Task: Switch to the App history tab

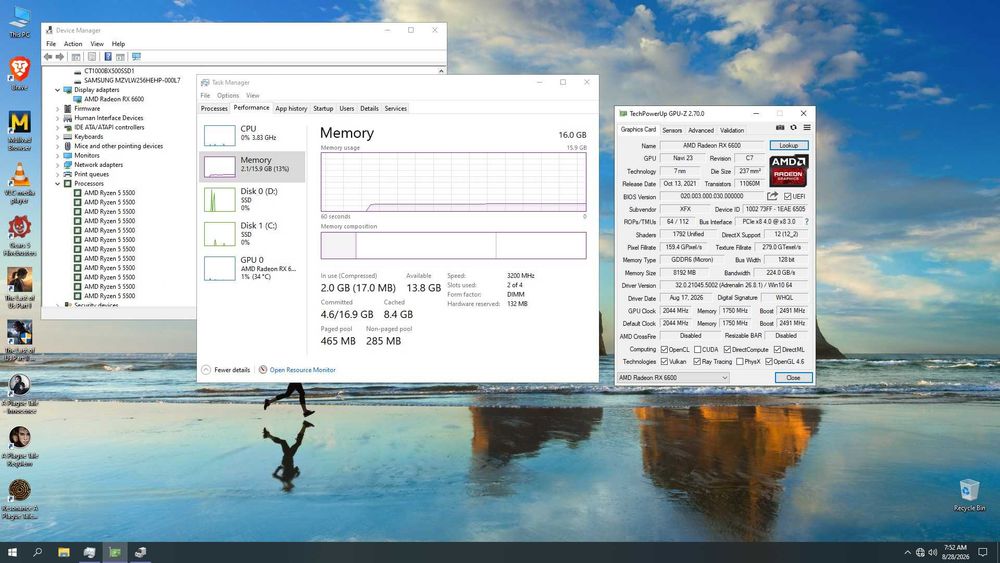Action: [x=291, y=108]
